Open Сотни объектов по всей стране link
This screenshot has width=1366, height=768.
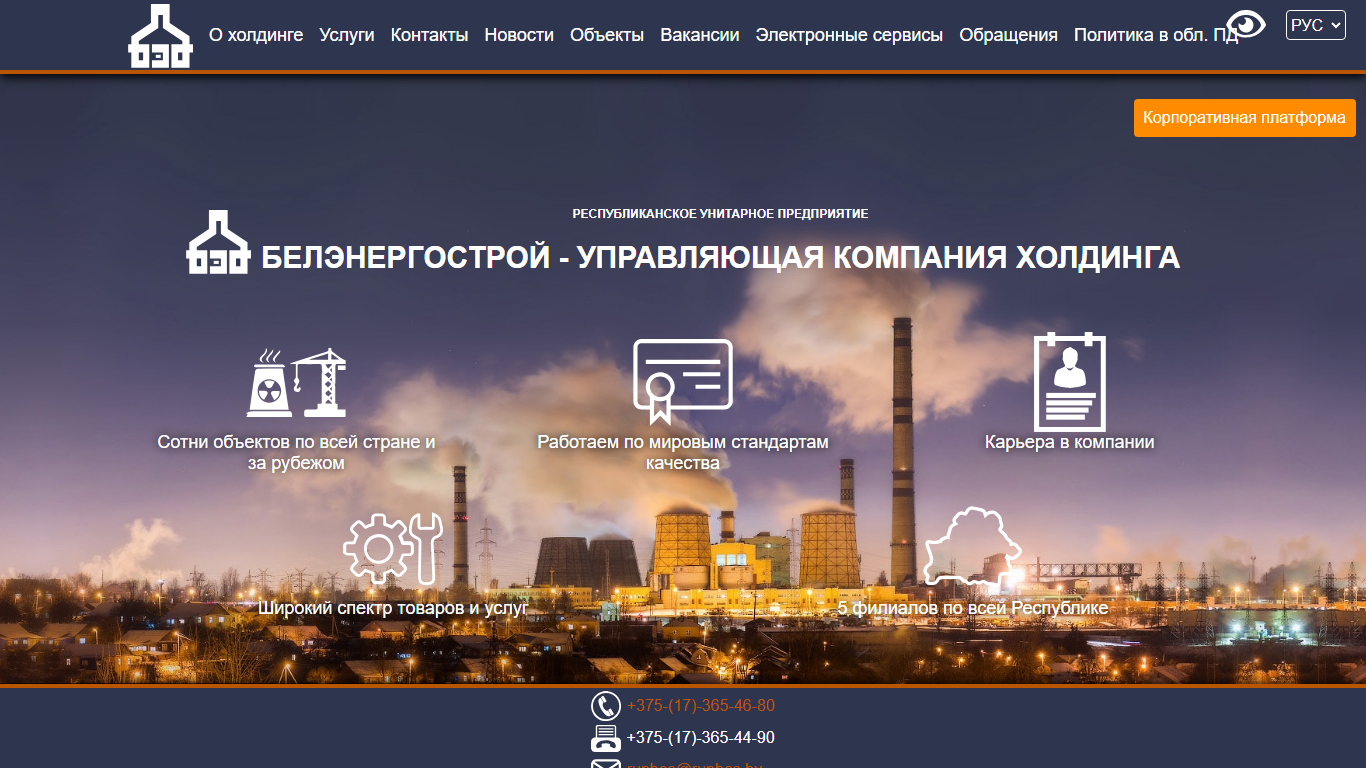tap(296, 452)
